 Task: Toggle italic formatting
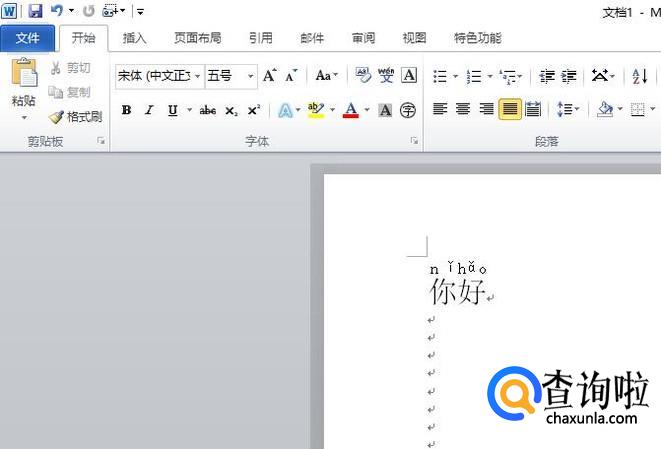[x=149, y=110]
